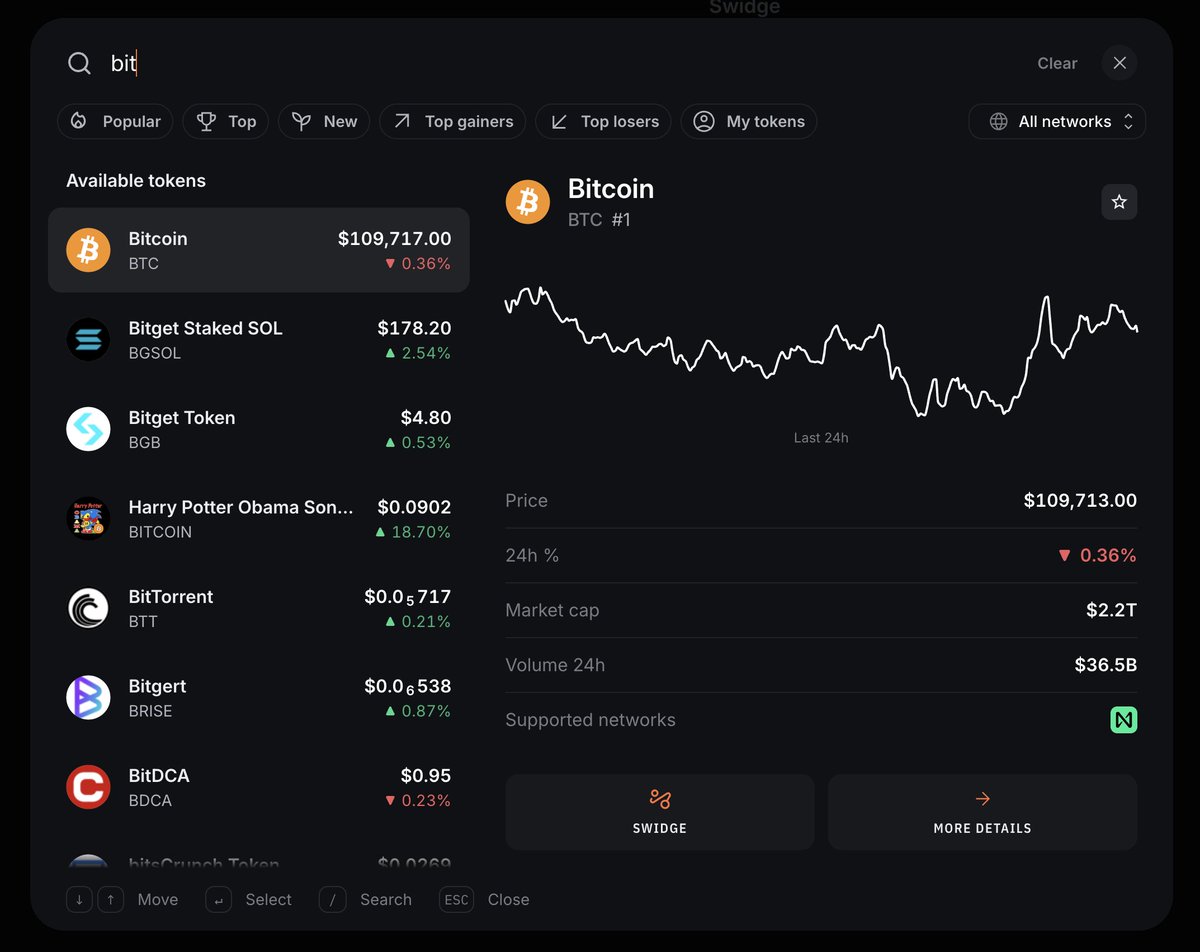Open My tokens filter

749,121
